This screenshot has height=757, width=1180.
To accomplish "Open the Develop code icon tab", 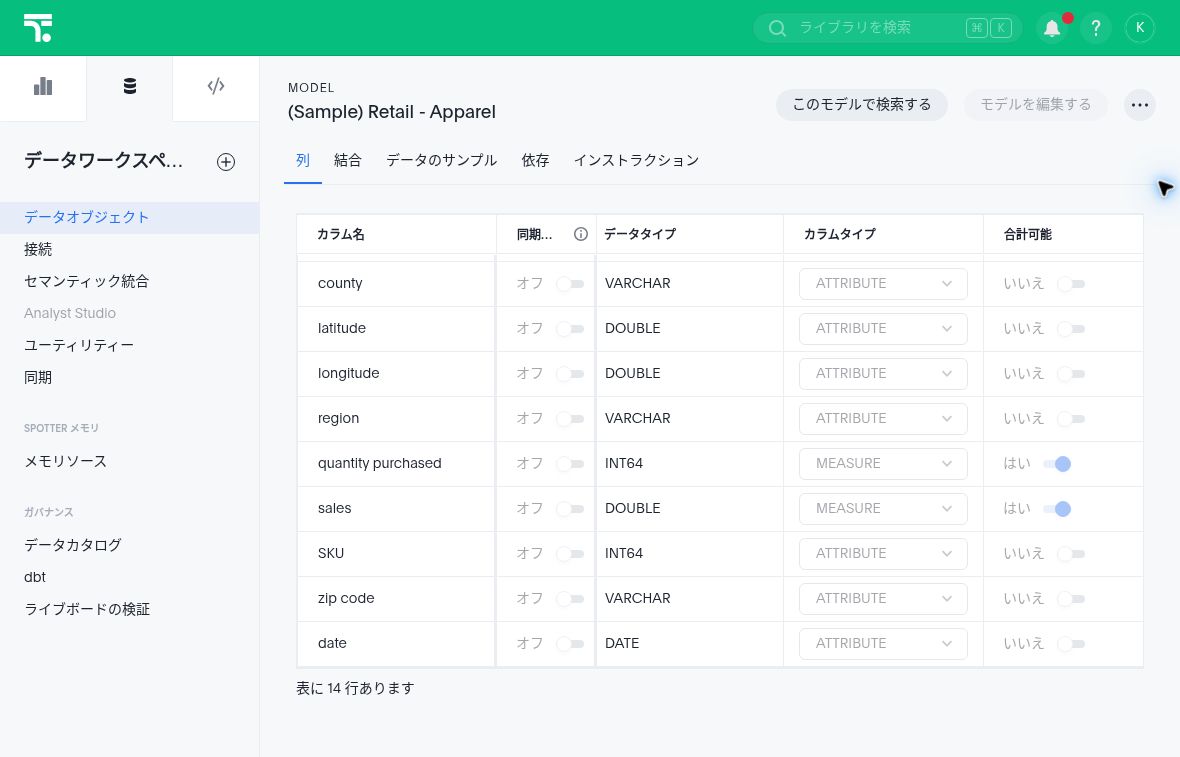I will pos(216,87).
